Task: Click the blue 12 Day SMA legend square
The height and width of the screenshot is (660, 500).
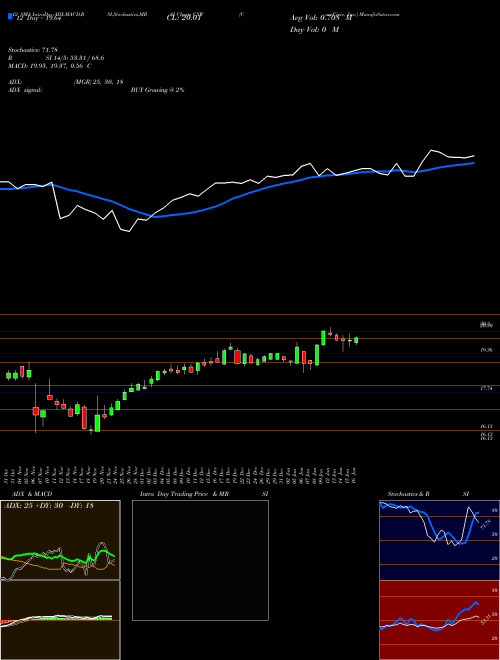Action: pyautogui.click(x=10, y=16)
